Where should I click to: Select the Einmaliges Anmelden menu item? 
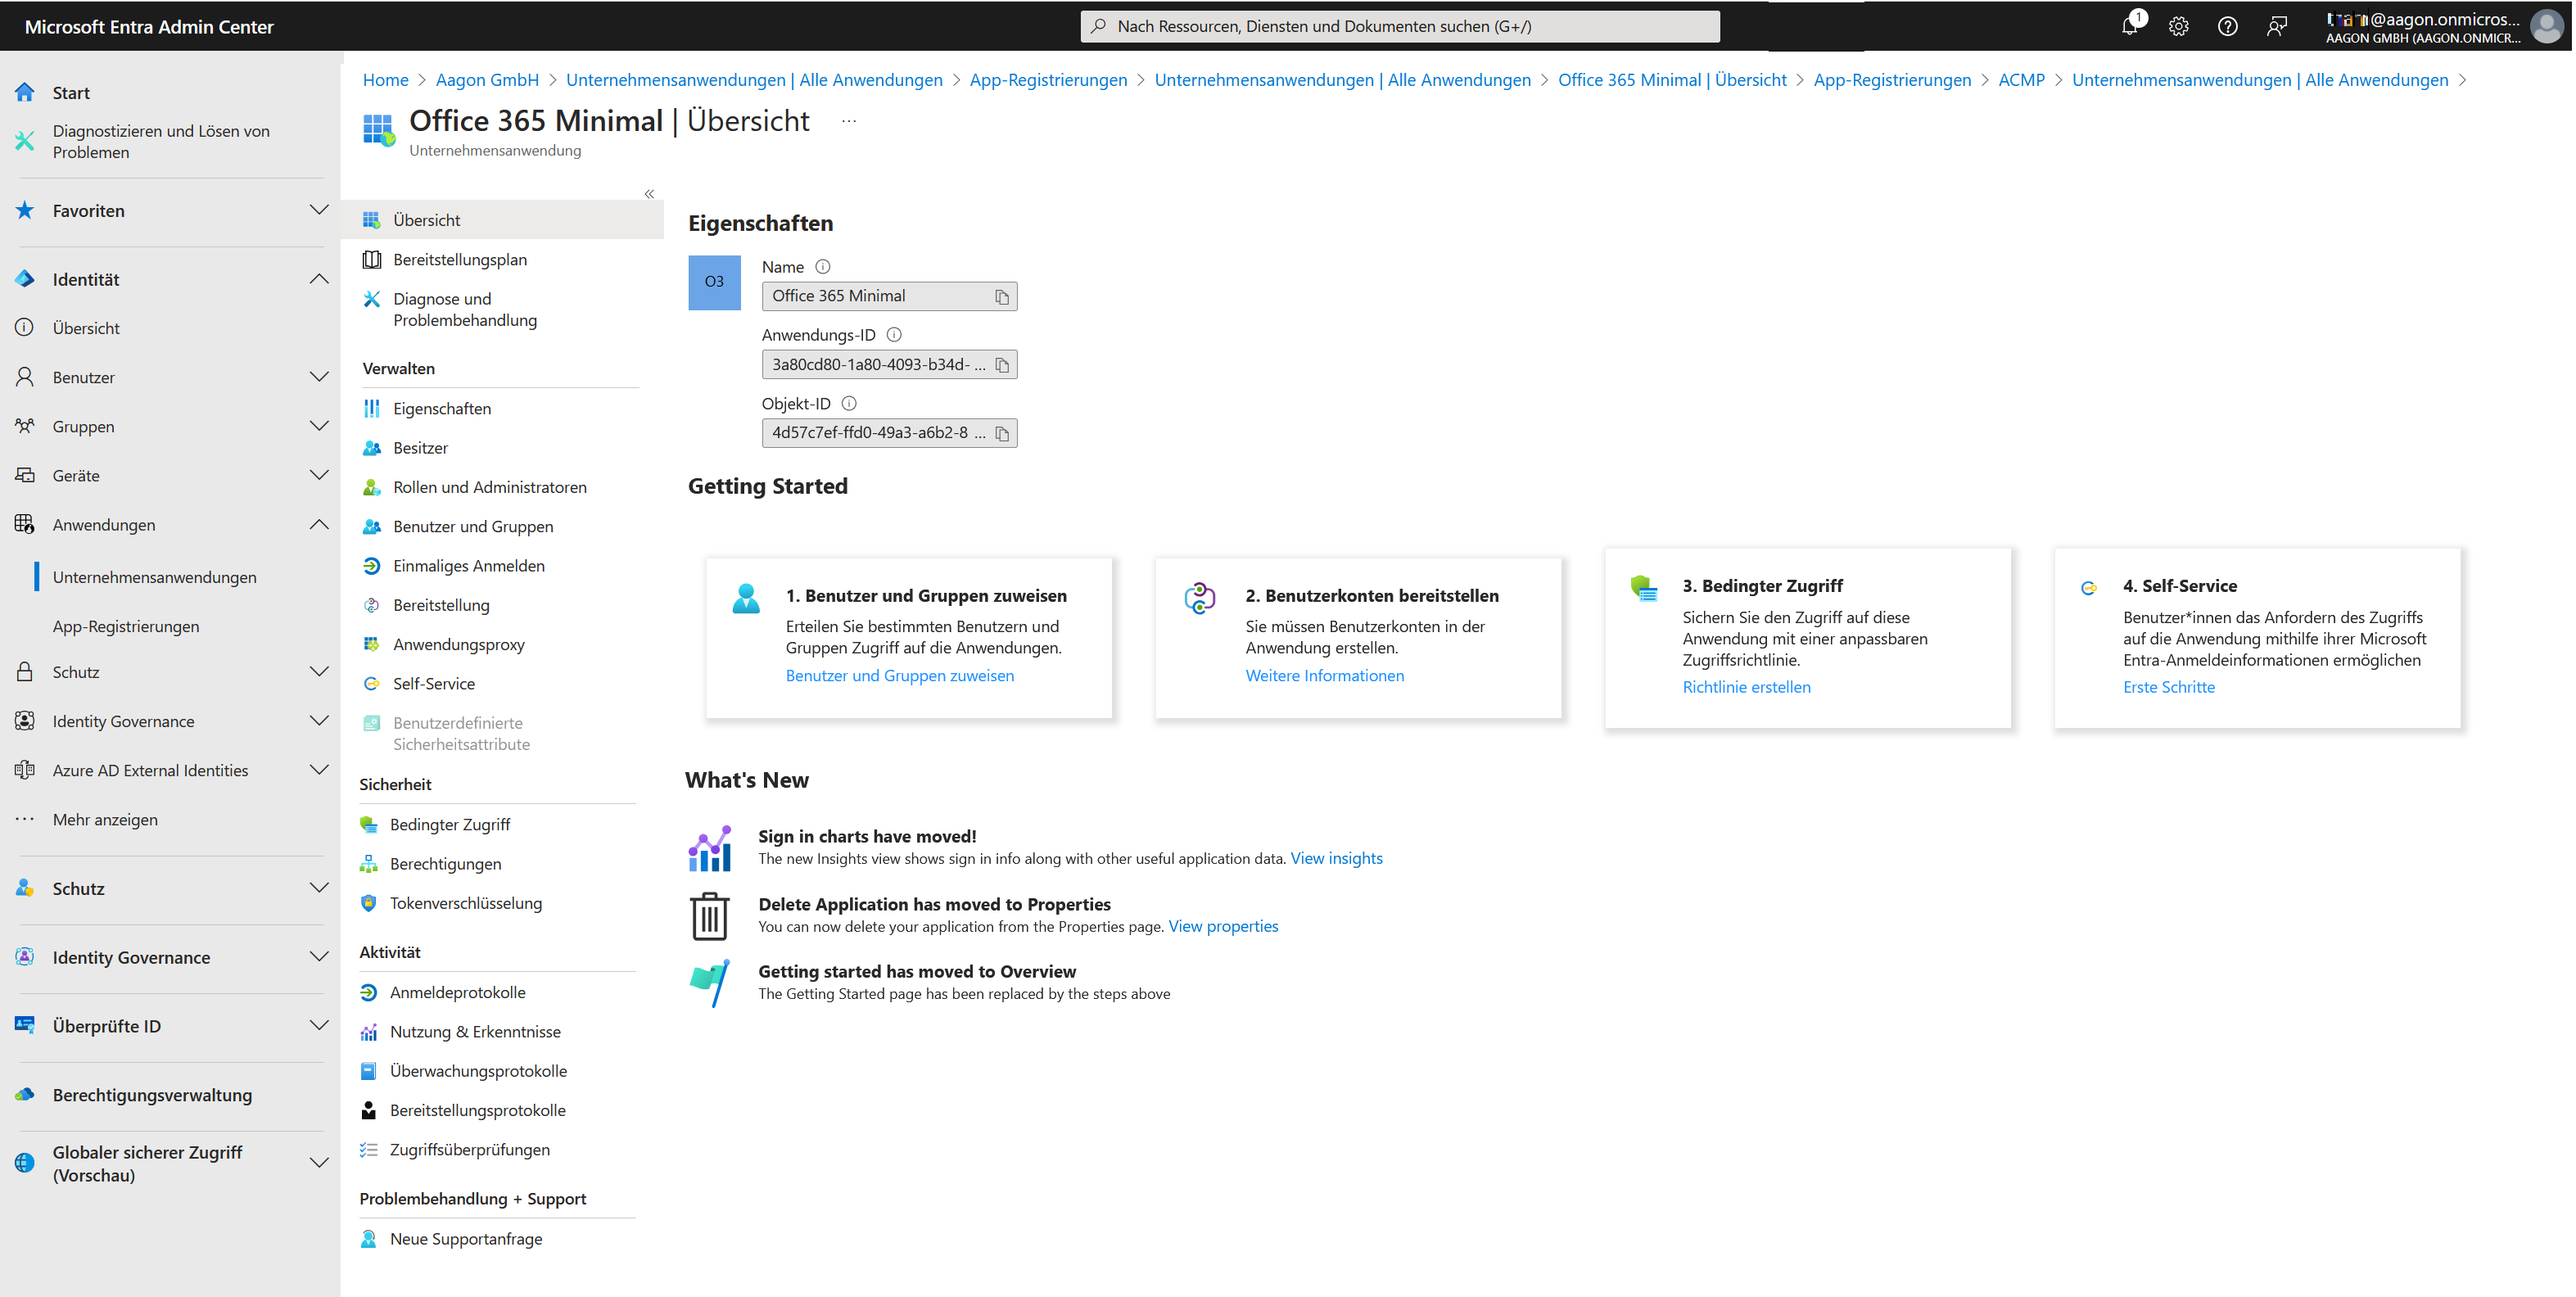tap(468, 565)
